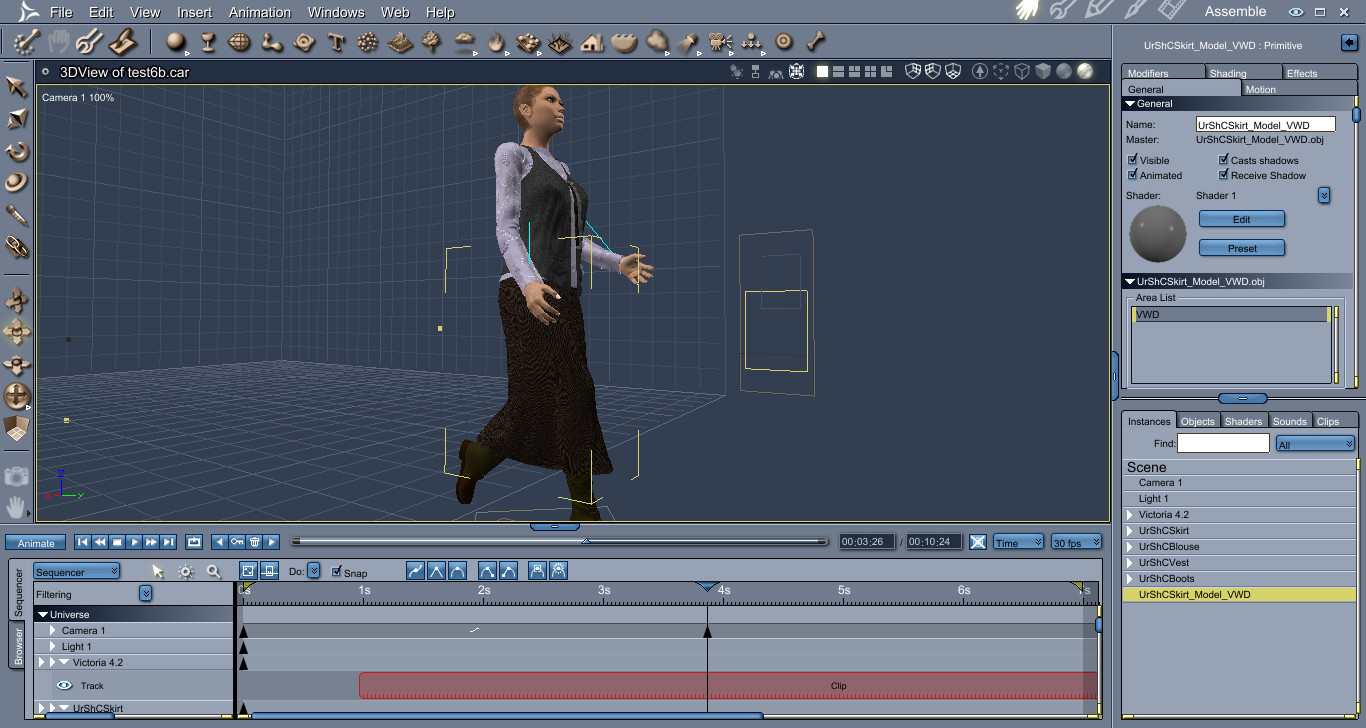Open the Sequencer dropdown menu
Screen dimensions: 1366x728
pyautogui.click(x=77, y=571)
